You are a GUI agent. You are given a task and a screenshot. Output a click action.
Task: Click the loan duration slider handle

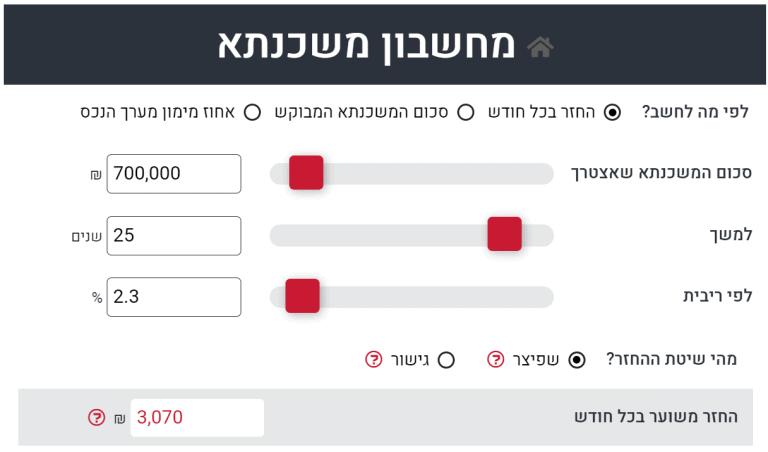504,234
